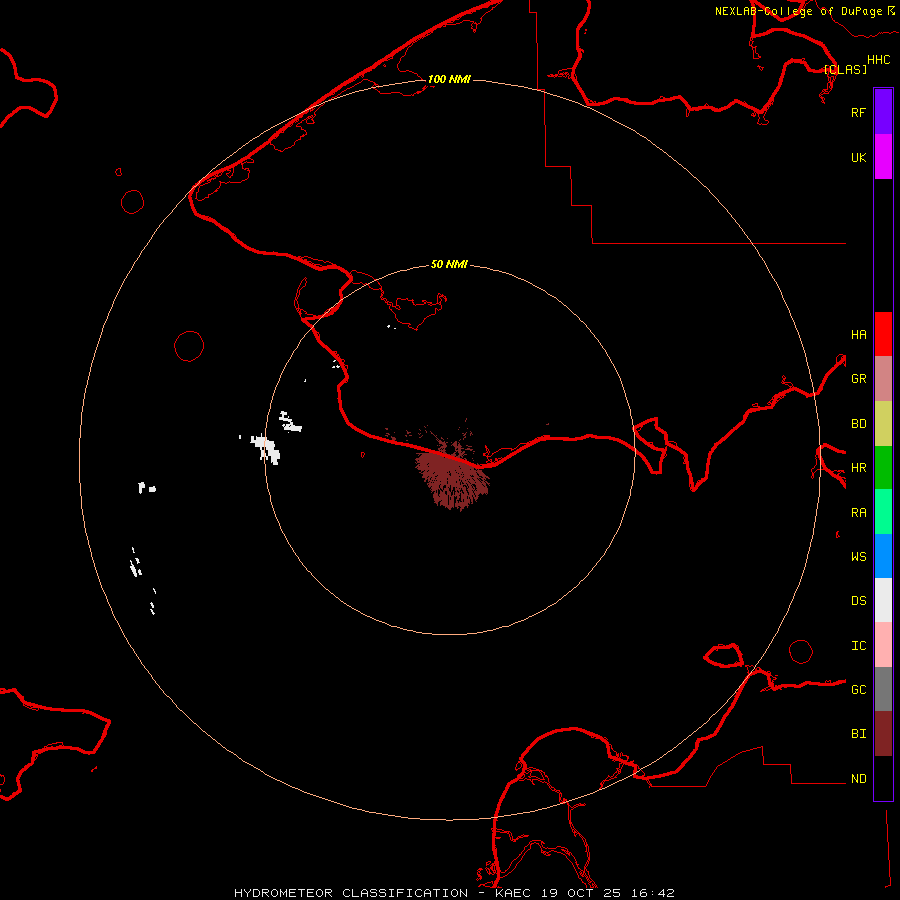The image size is (900, 900).
Task: Click the HHC product label
Action: tap(878, 60)
